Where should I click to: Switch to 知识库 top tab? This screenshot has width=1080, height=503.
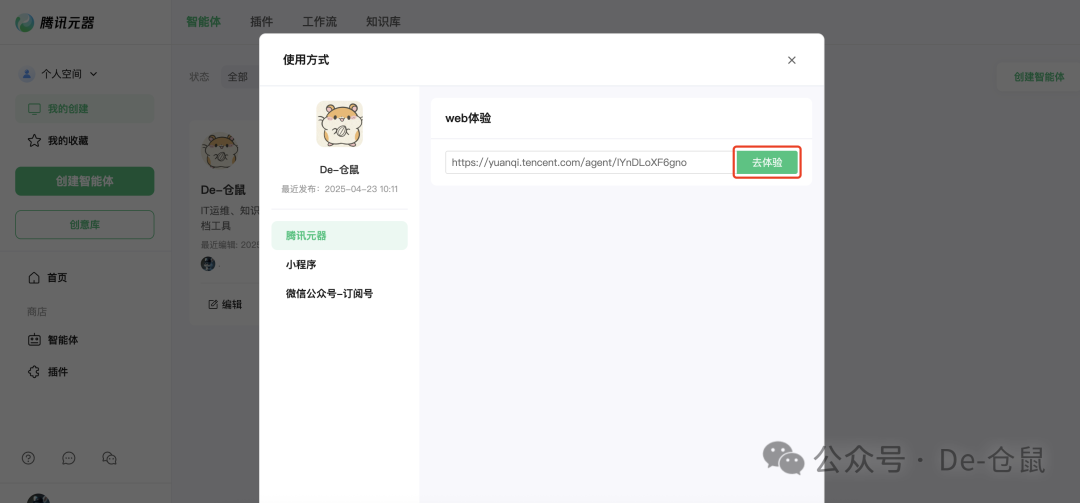[383, 21]
